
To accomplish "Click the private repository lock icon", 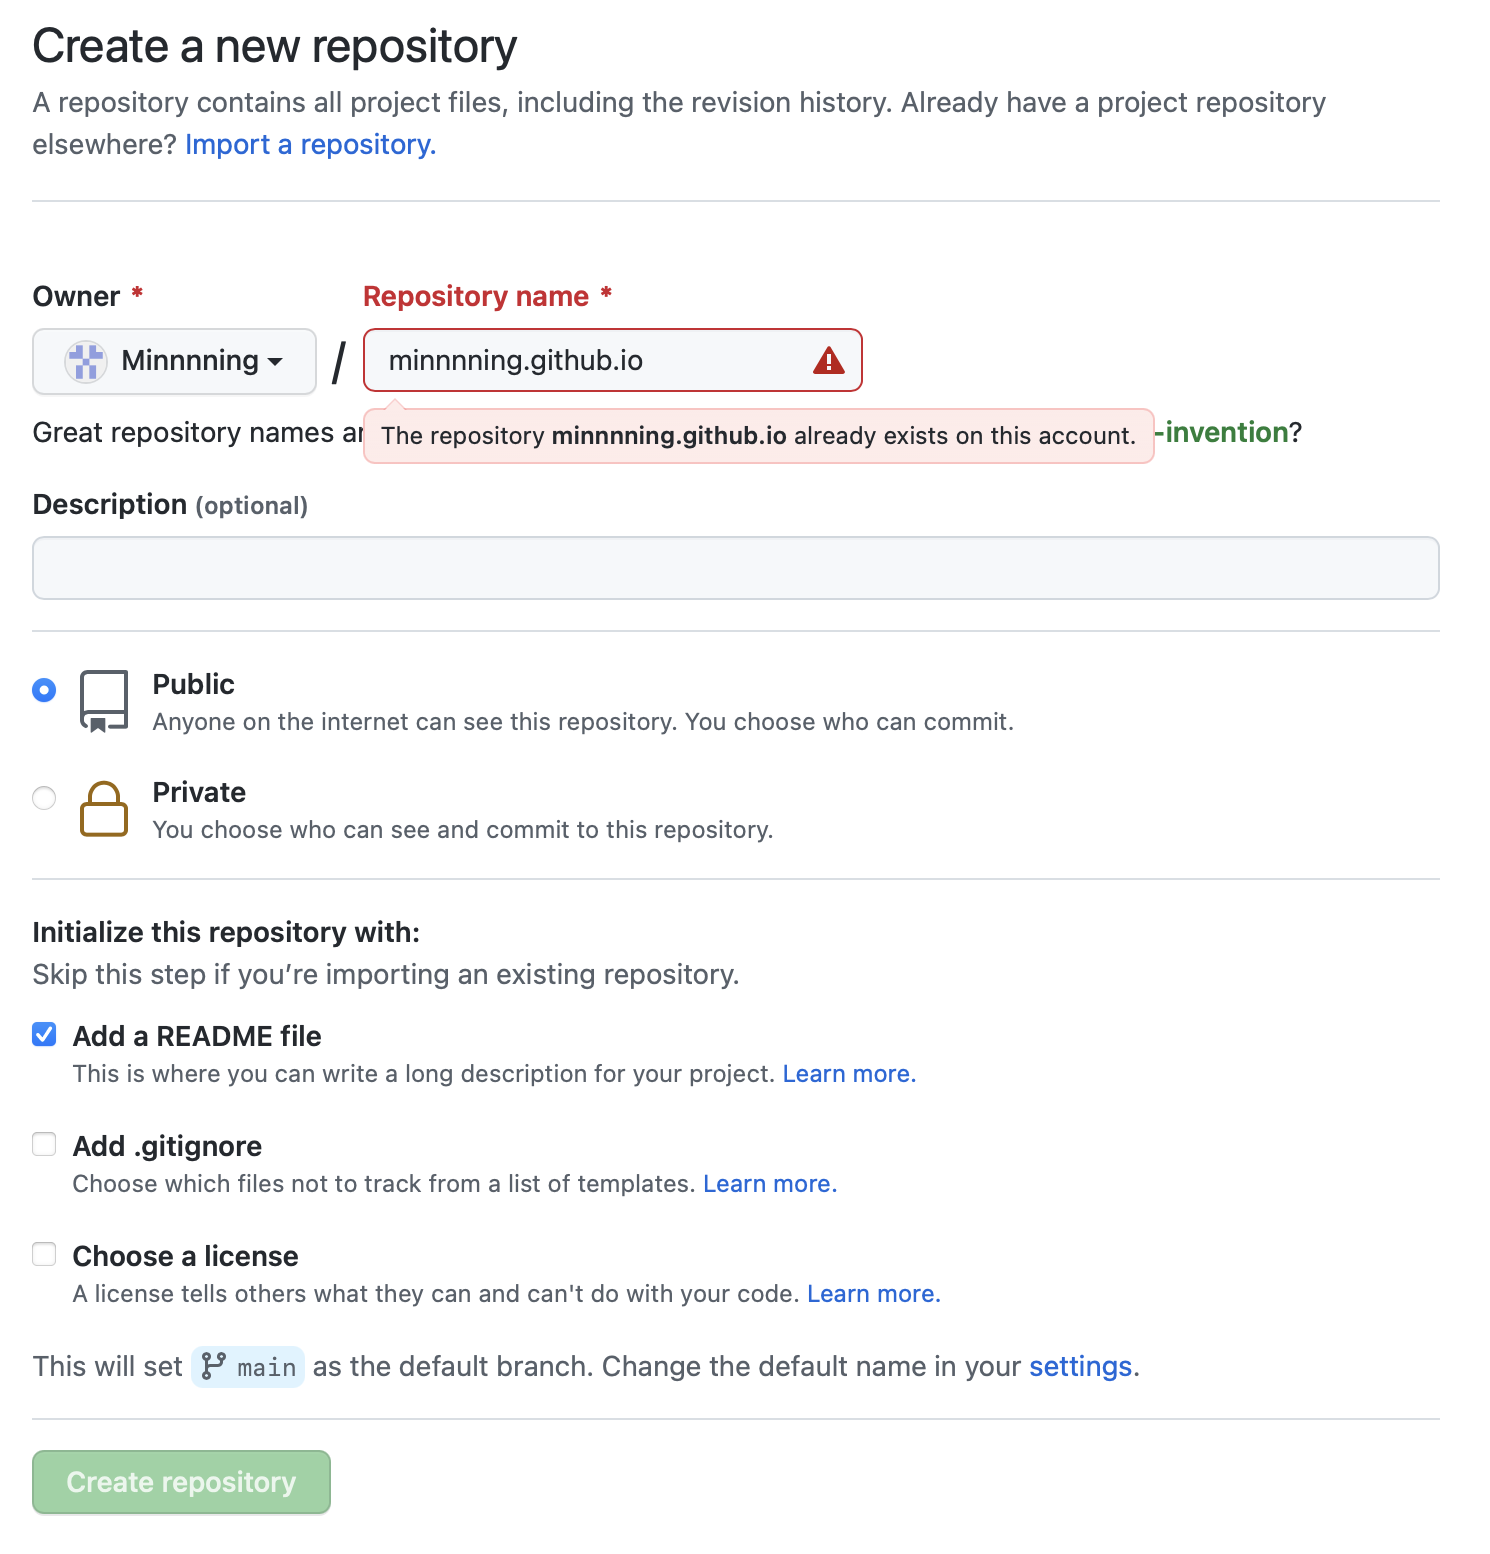I will (104, 809).
